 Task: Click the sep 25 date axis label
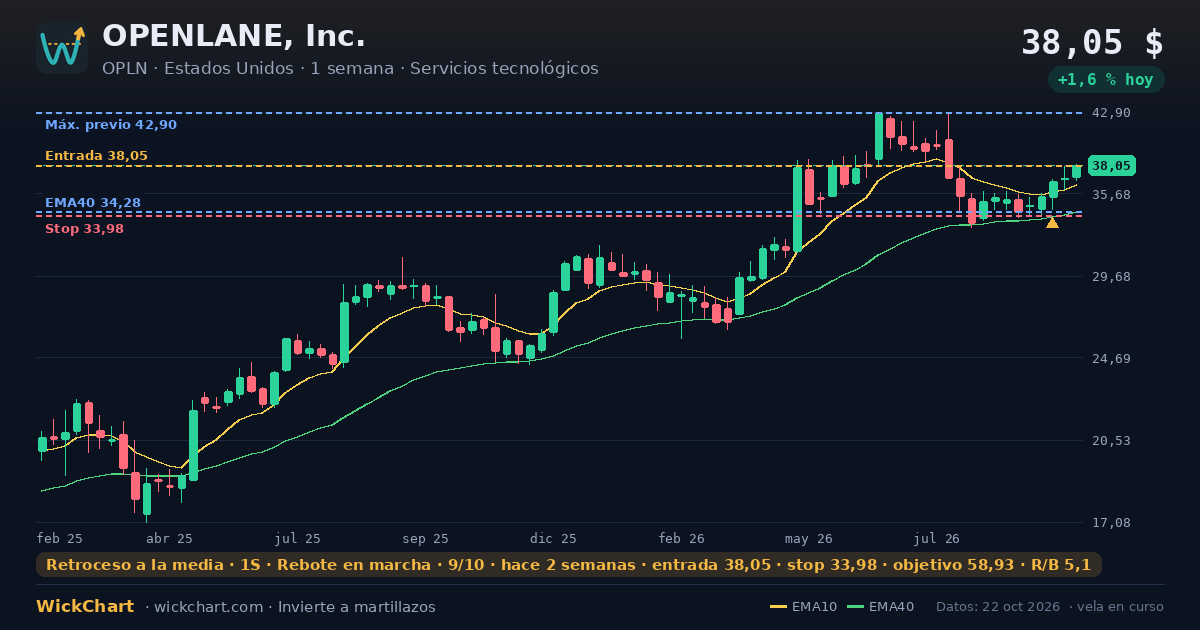click(x=426, y=538)
